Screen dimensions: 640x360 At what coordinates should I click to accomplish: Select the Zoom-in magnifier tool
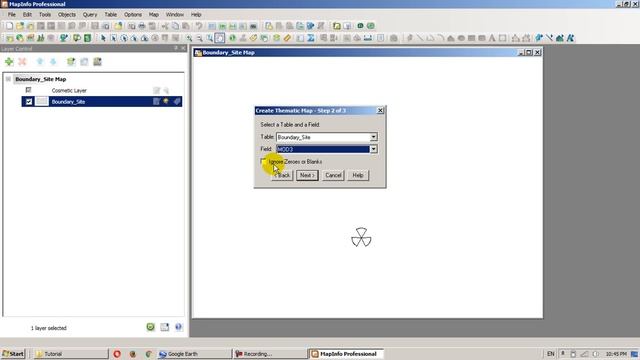(x=189, y=38)
